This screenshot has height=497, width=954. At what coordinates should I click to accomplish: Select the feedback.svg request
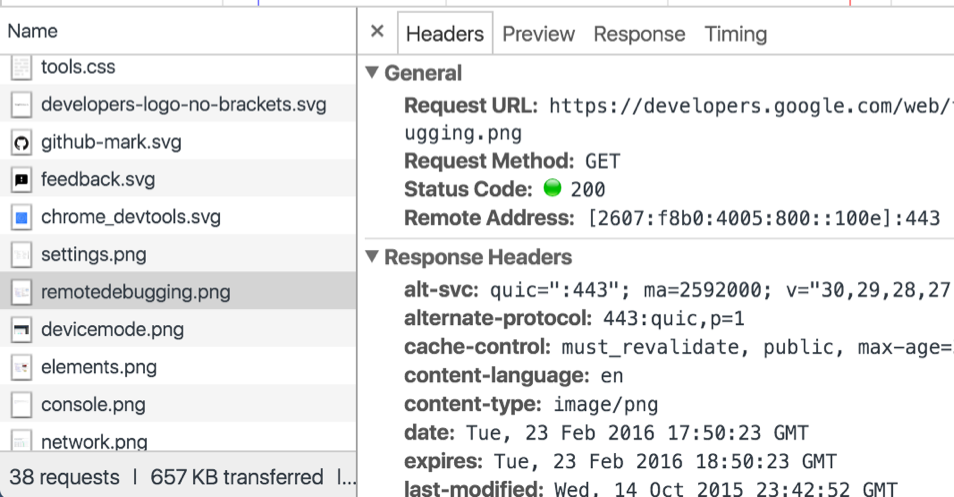[x=178, y=179]
